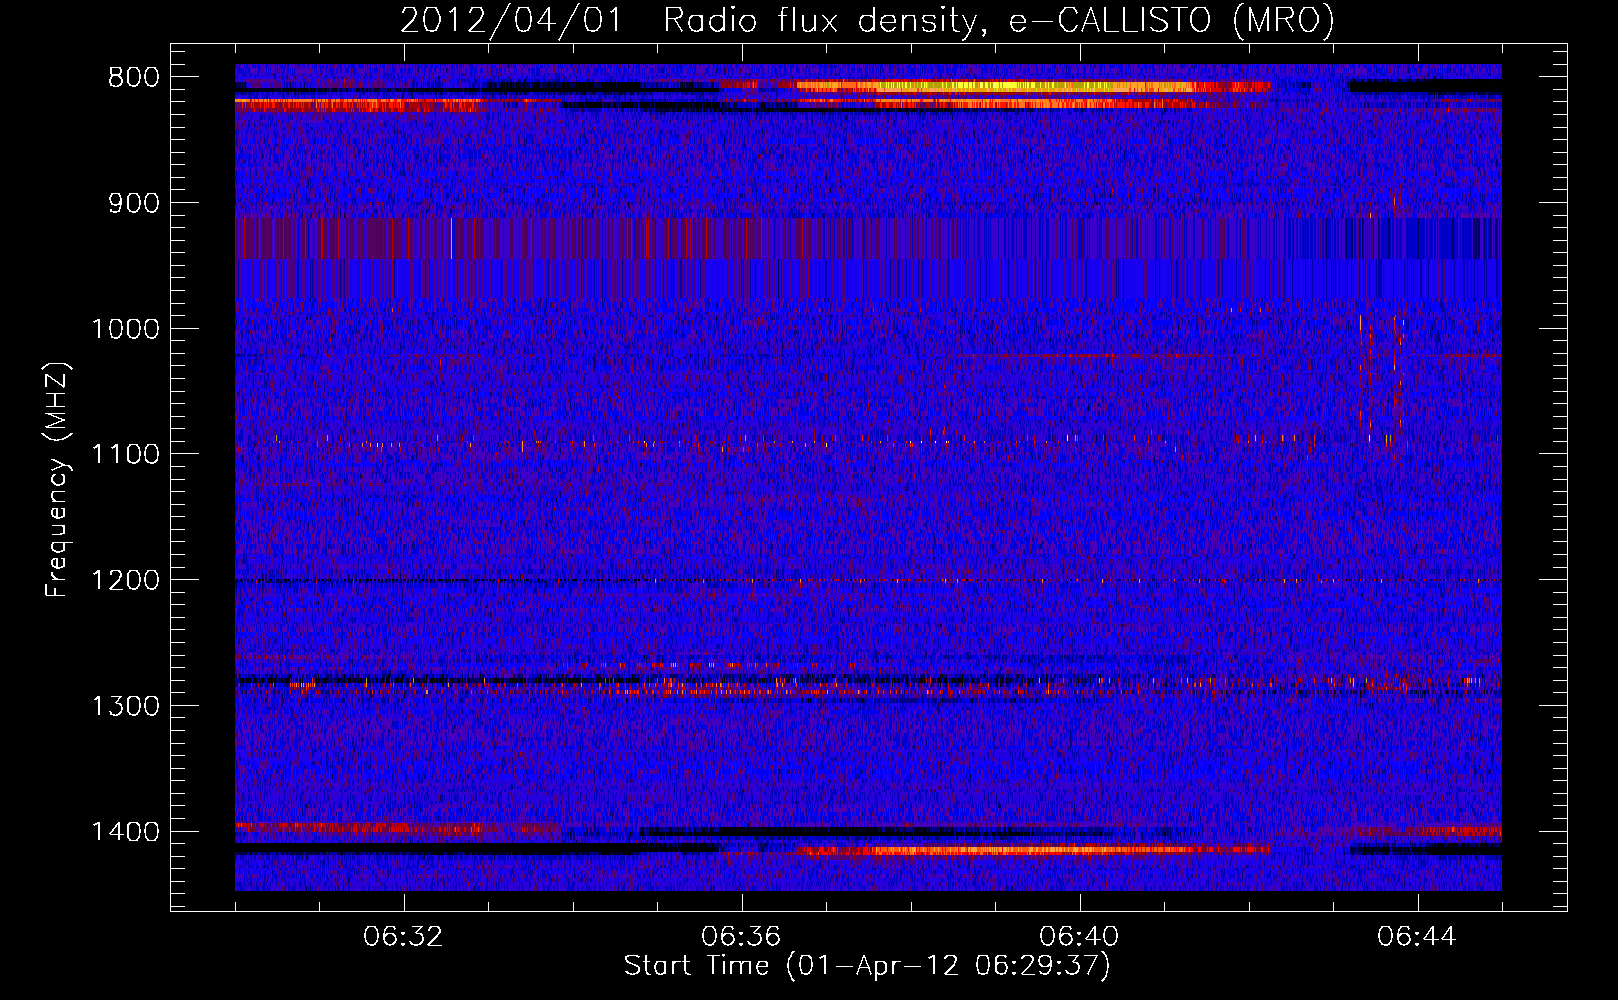This screenshot has height=1000, width=1618.
Task: Select the 800 frequency tick label
Action: coord(133,78)
